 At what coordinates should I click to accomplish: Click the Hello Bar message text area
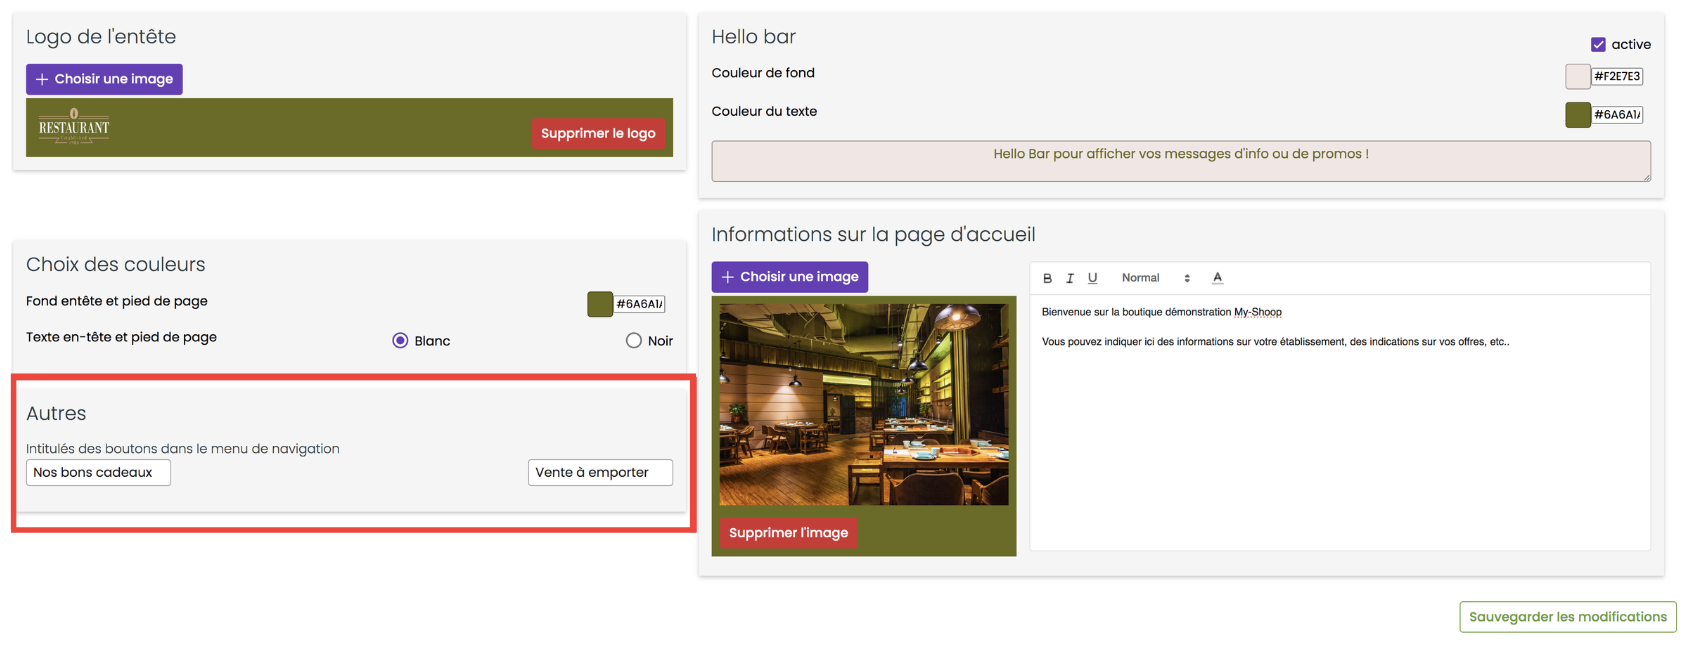click(1180, 161)
